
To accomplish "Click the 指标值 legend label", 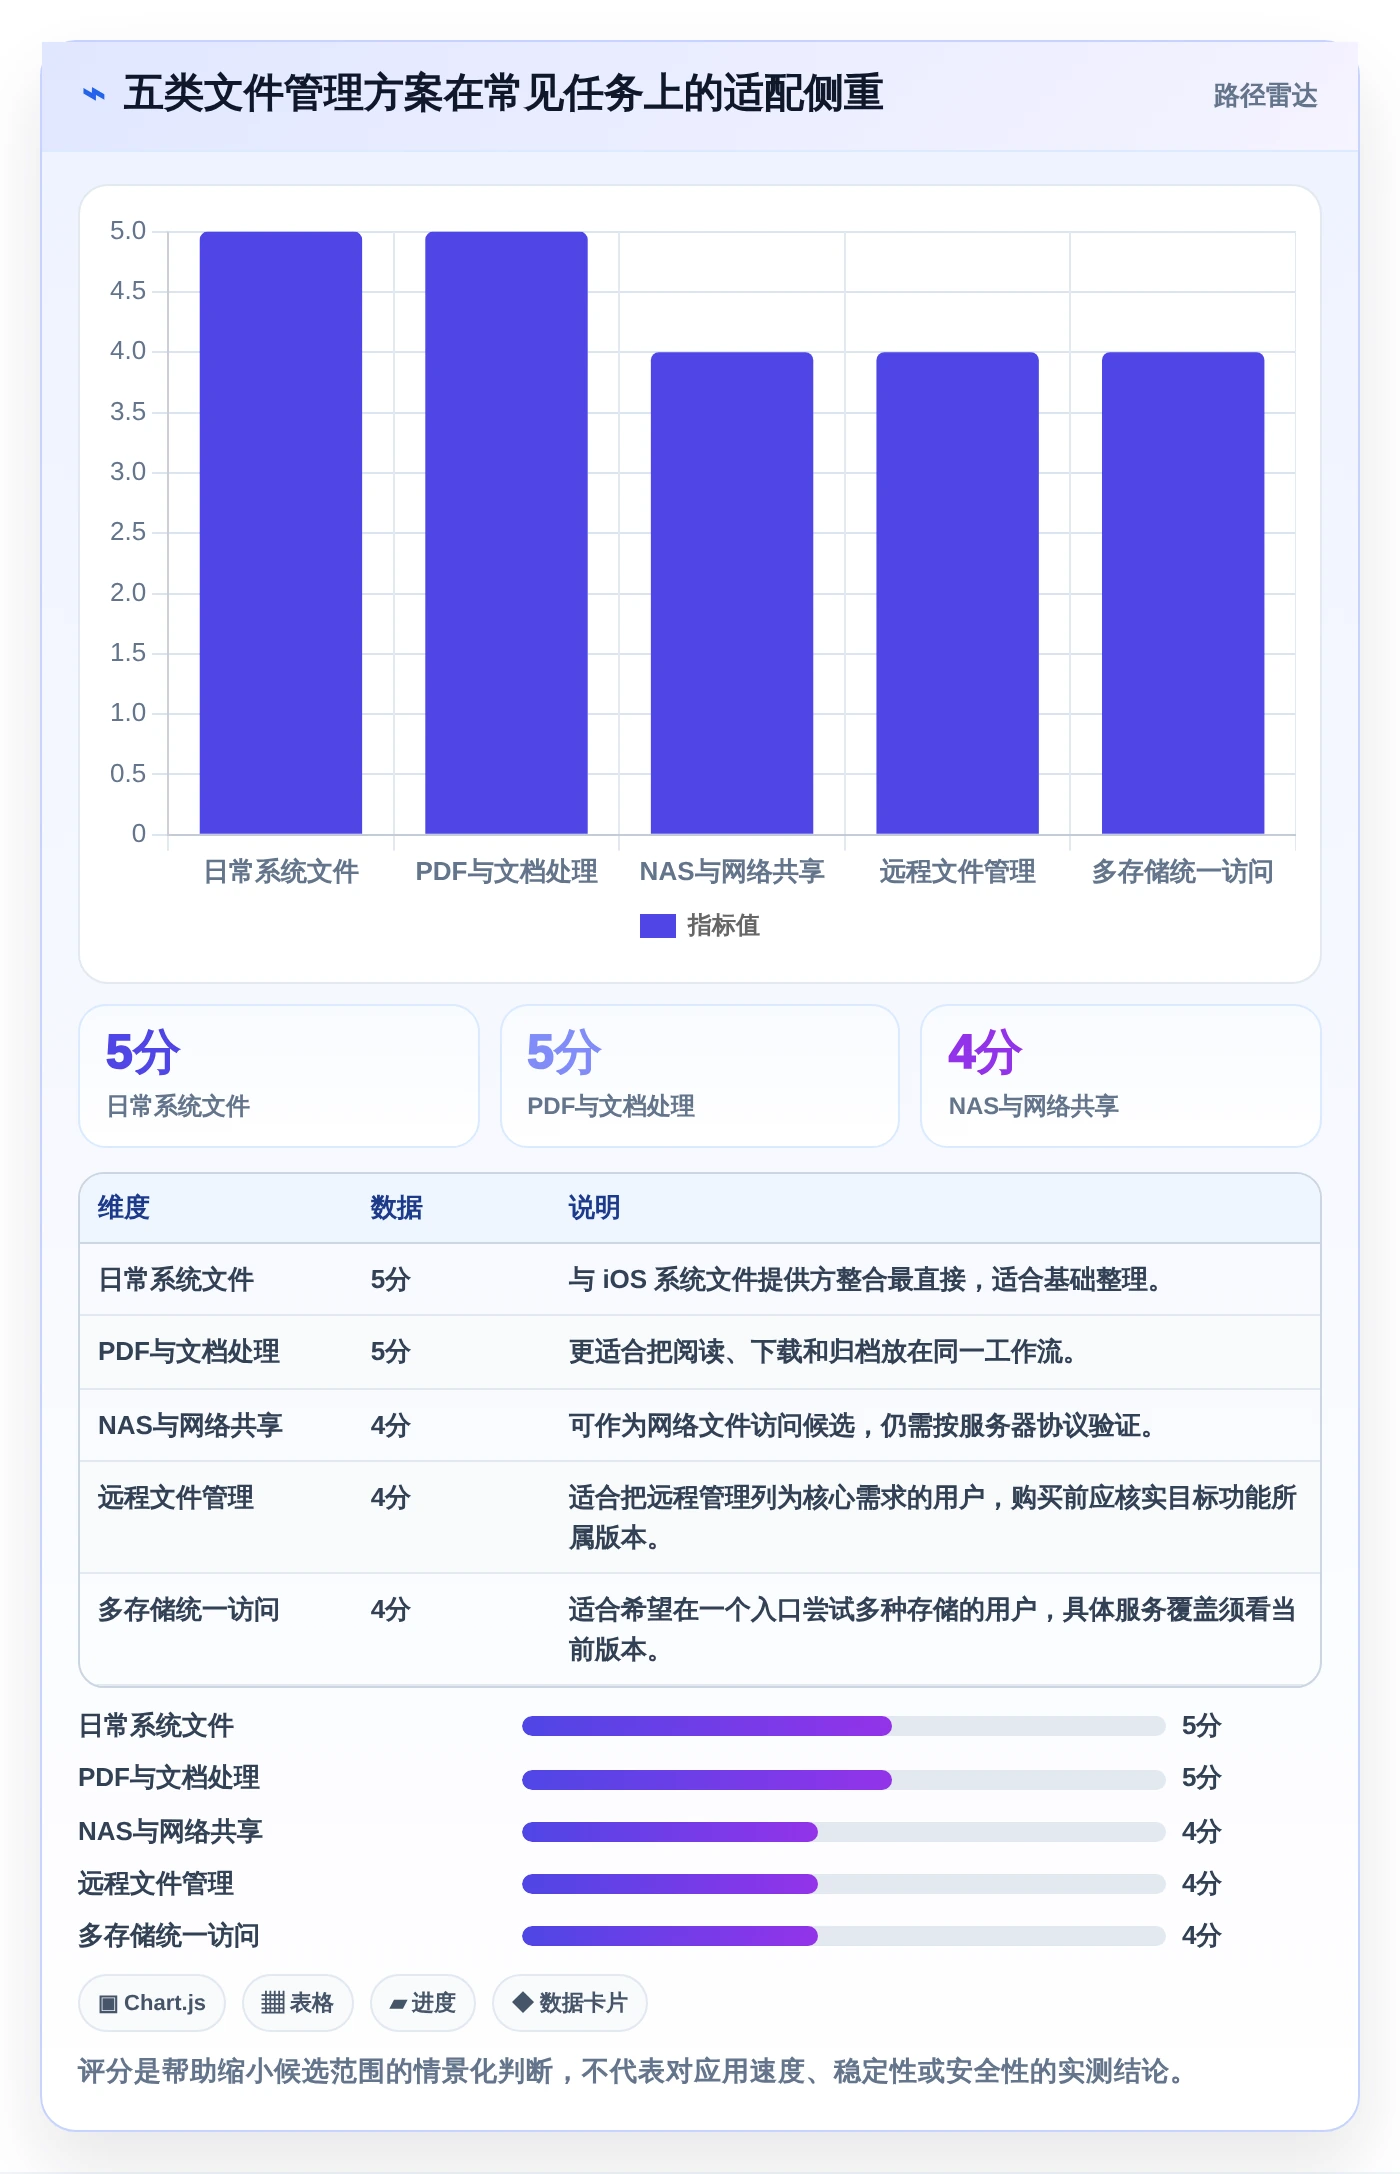I will pyautogui.click(x=723, y=926).
